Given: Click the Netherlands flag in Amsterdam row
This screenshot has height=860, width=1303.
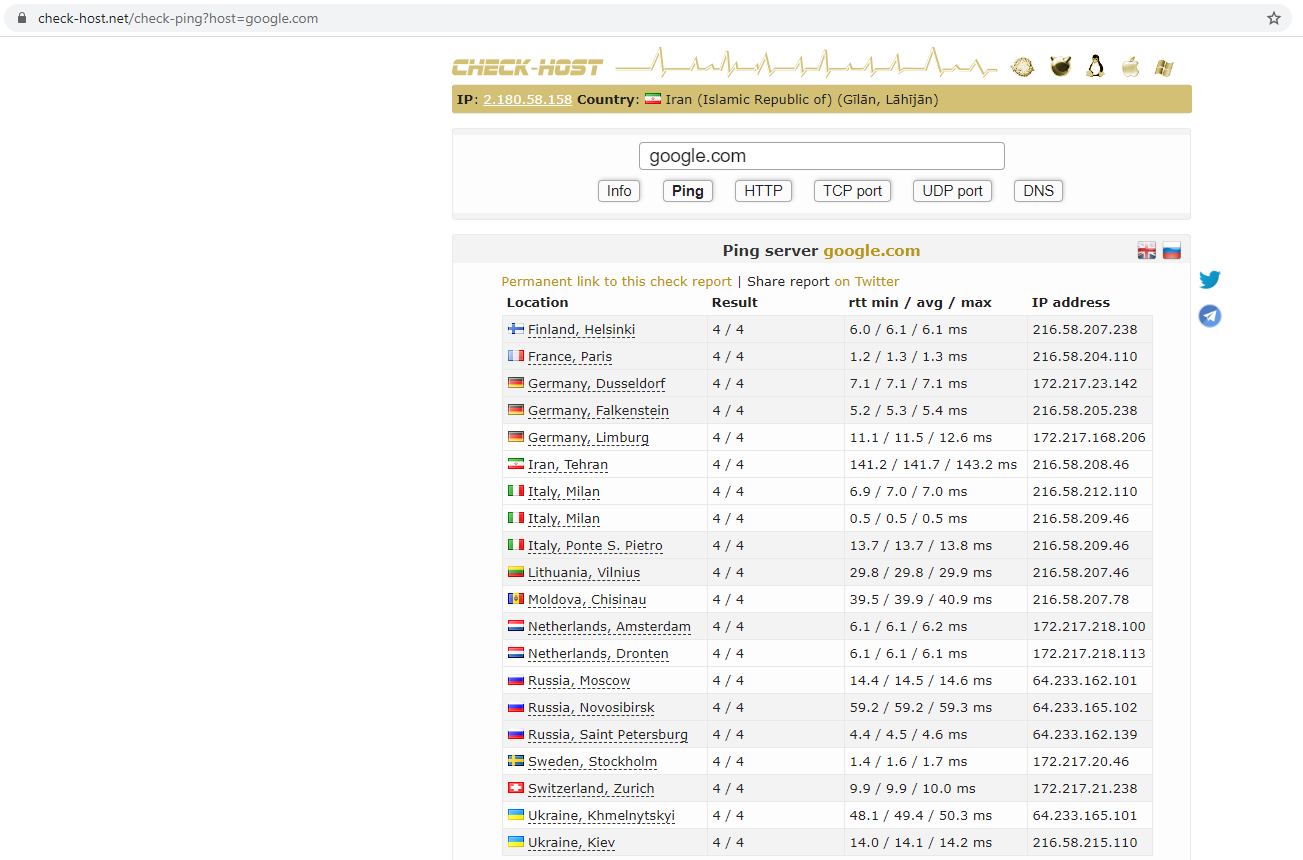Looking at the screenshot, I should pos(516,626).
